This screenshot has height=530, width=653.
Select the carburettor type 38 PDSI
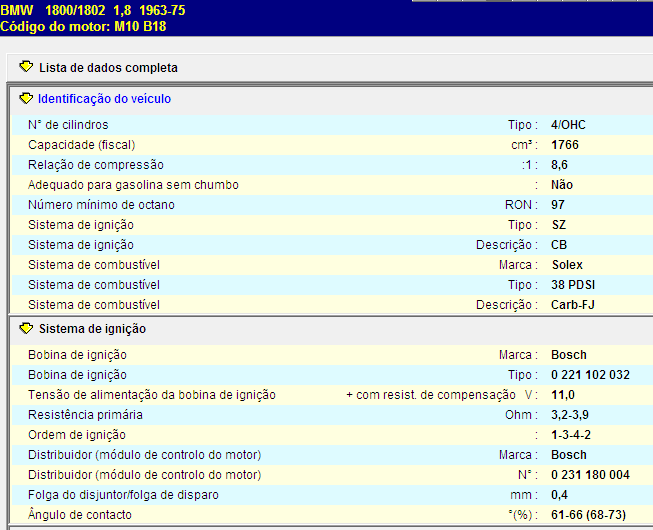click(573, 285)
